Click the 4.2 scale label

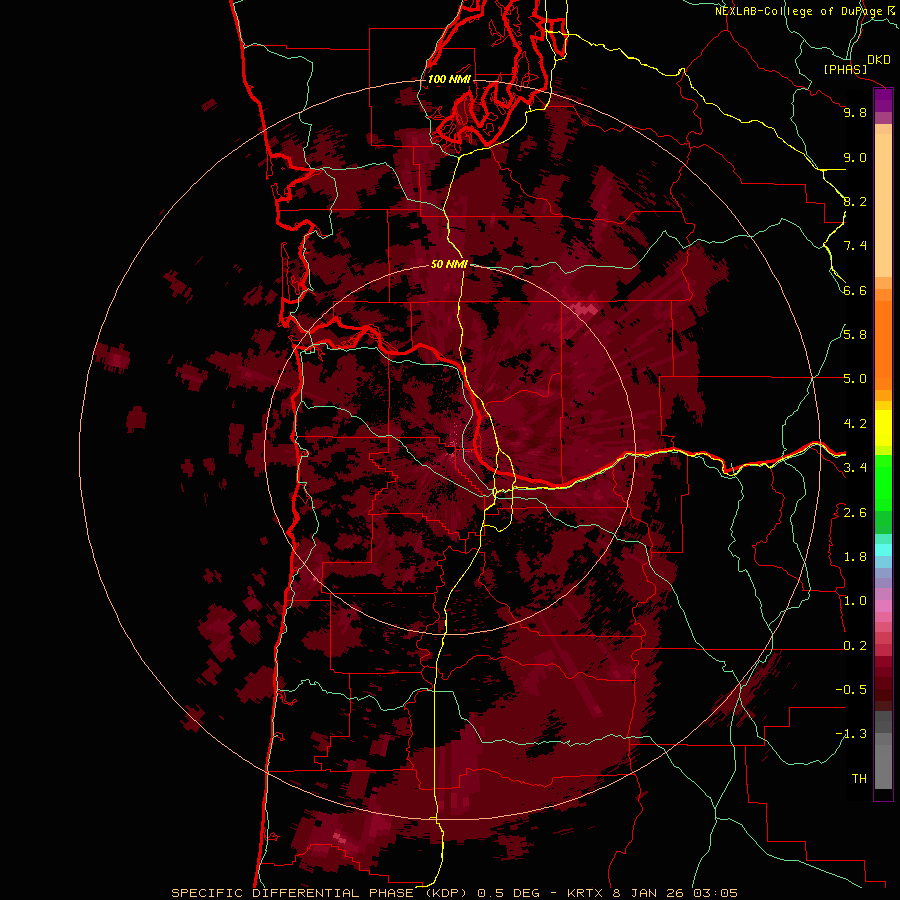pos(855,424)
